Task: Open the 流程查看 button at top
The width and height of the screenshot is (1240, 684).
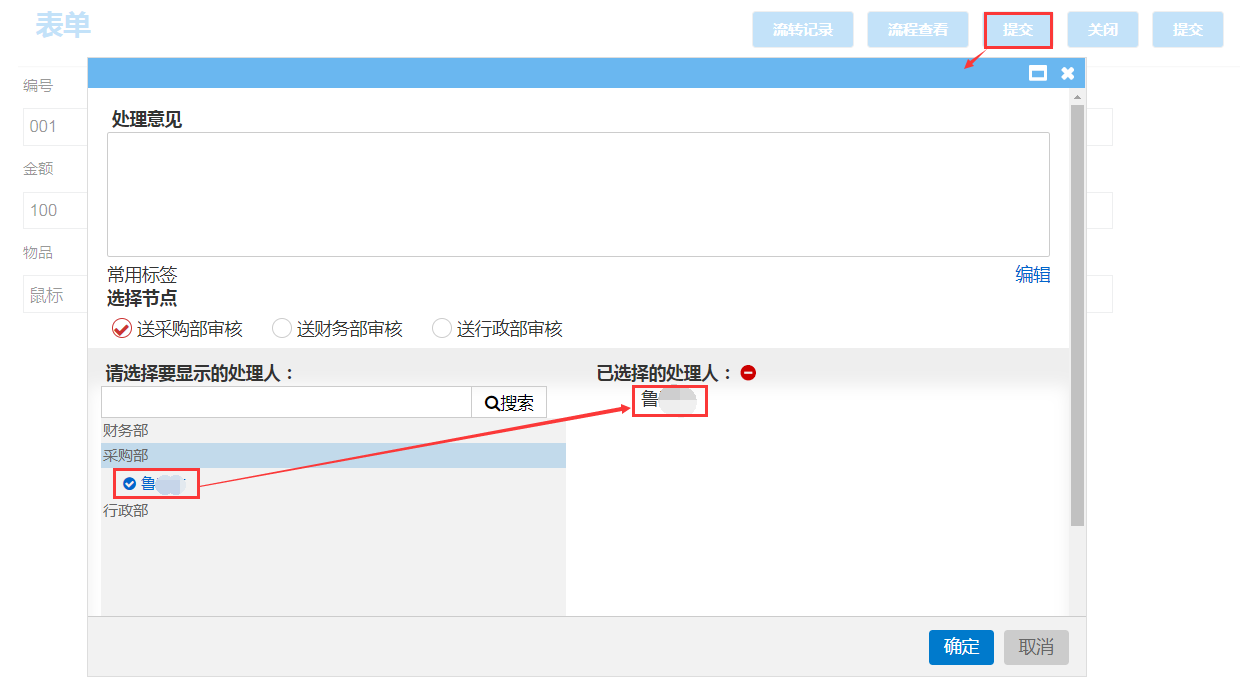Action: point(917,30)
